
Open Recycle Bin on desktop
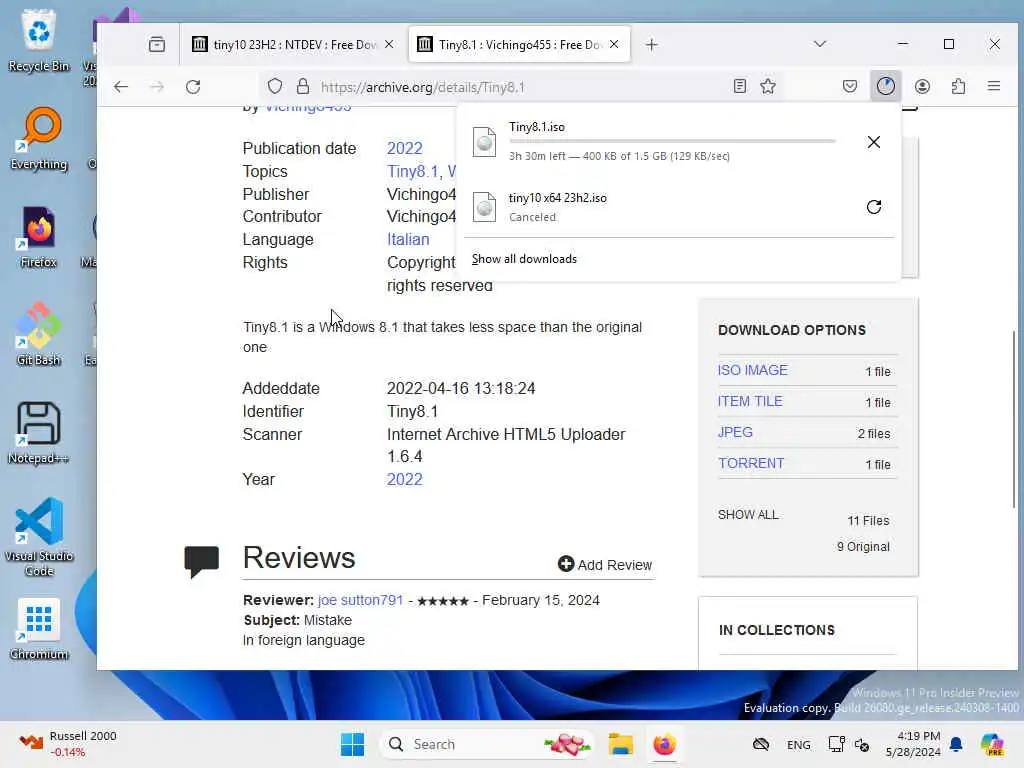click(x=39, y=40)
